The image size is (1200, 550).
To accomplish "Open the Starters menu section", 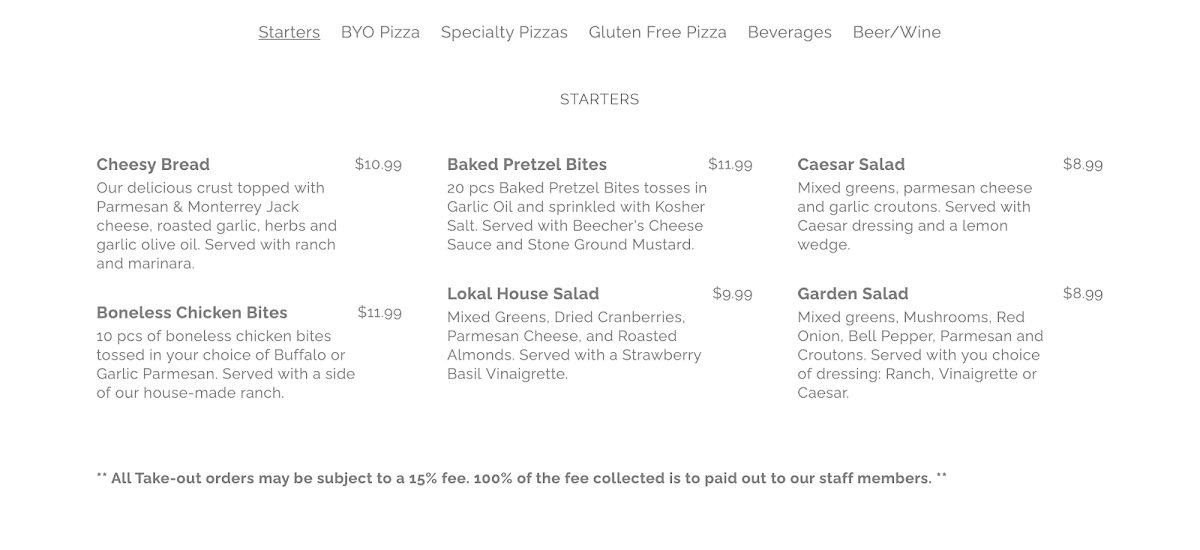I will click(289, 32).
